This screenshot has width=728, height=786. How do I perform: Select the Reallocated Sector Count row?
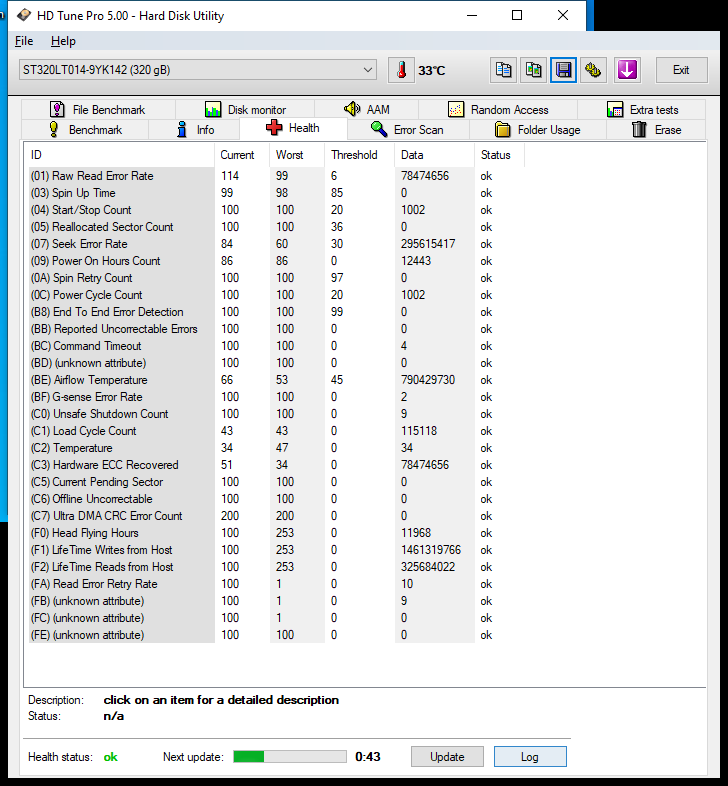pos(277,227)
